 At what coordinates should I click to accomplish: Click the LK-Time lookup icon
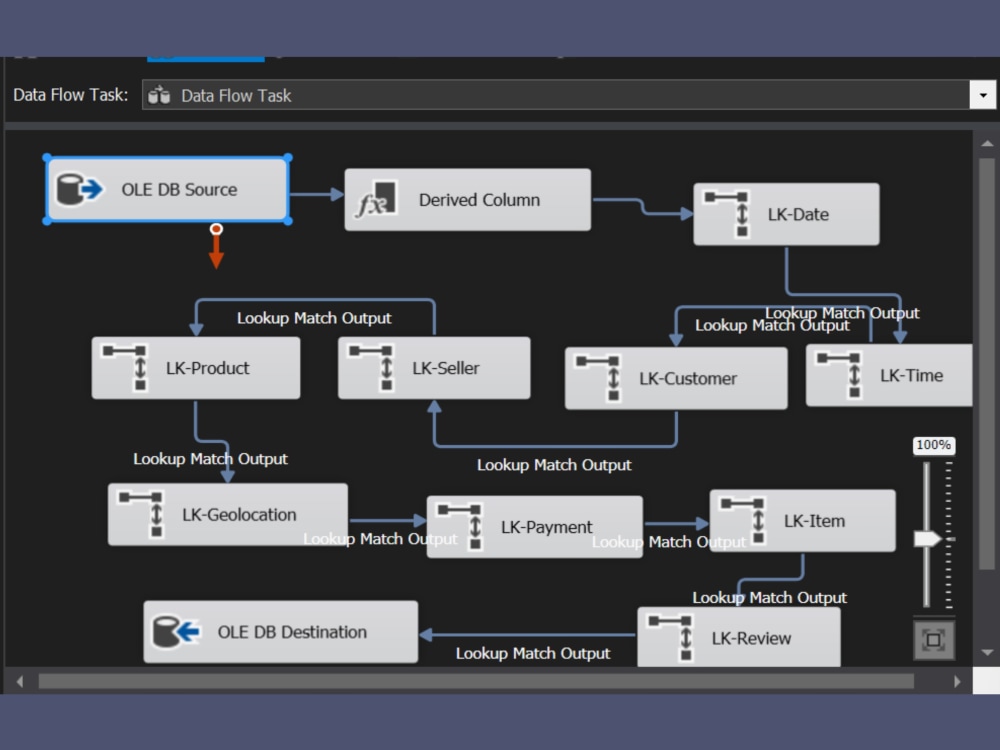pos(840,375)
